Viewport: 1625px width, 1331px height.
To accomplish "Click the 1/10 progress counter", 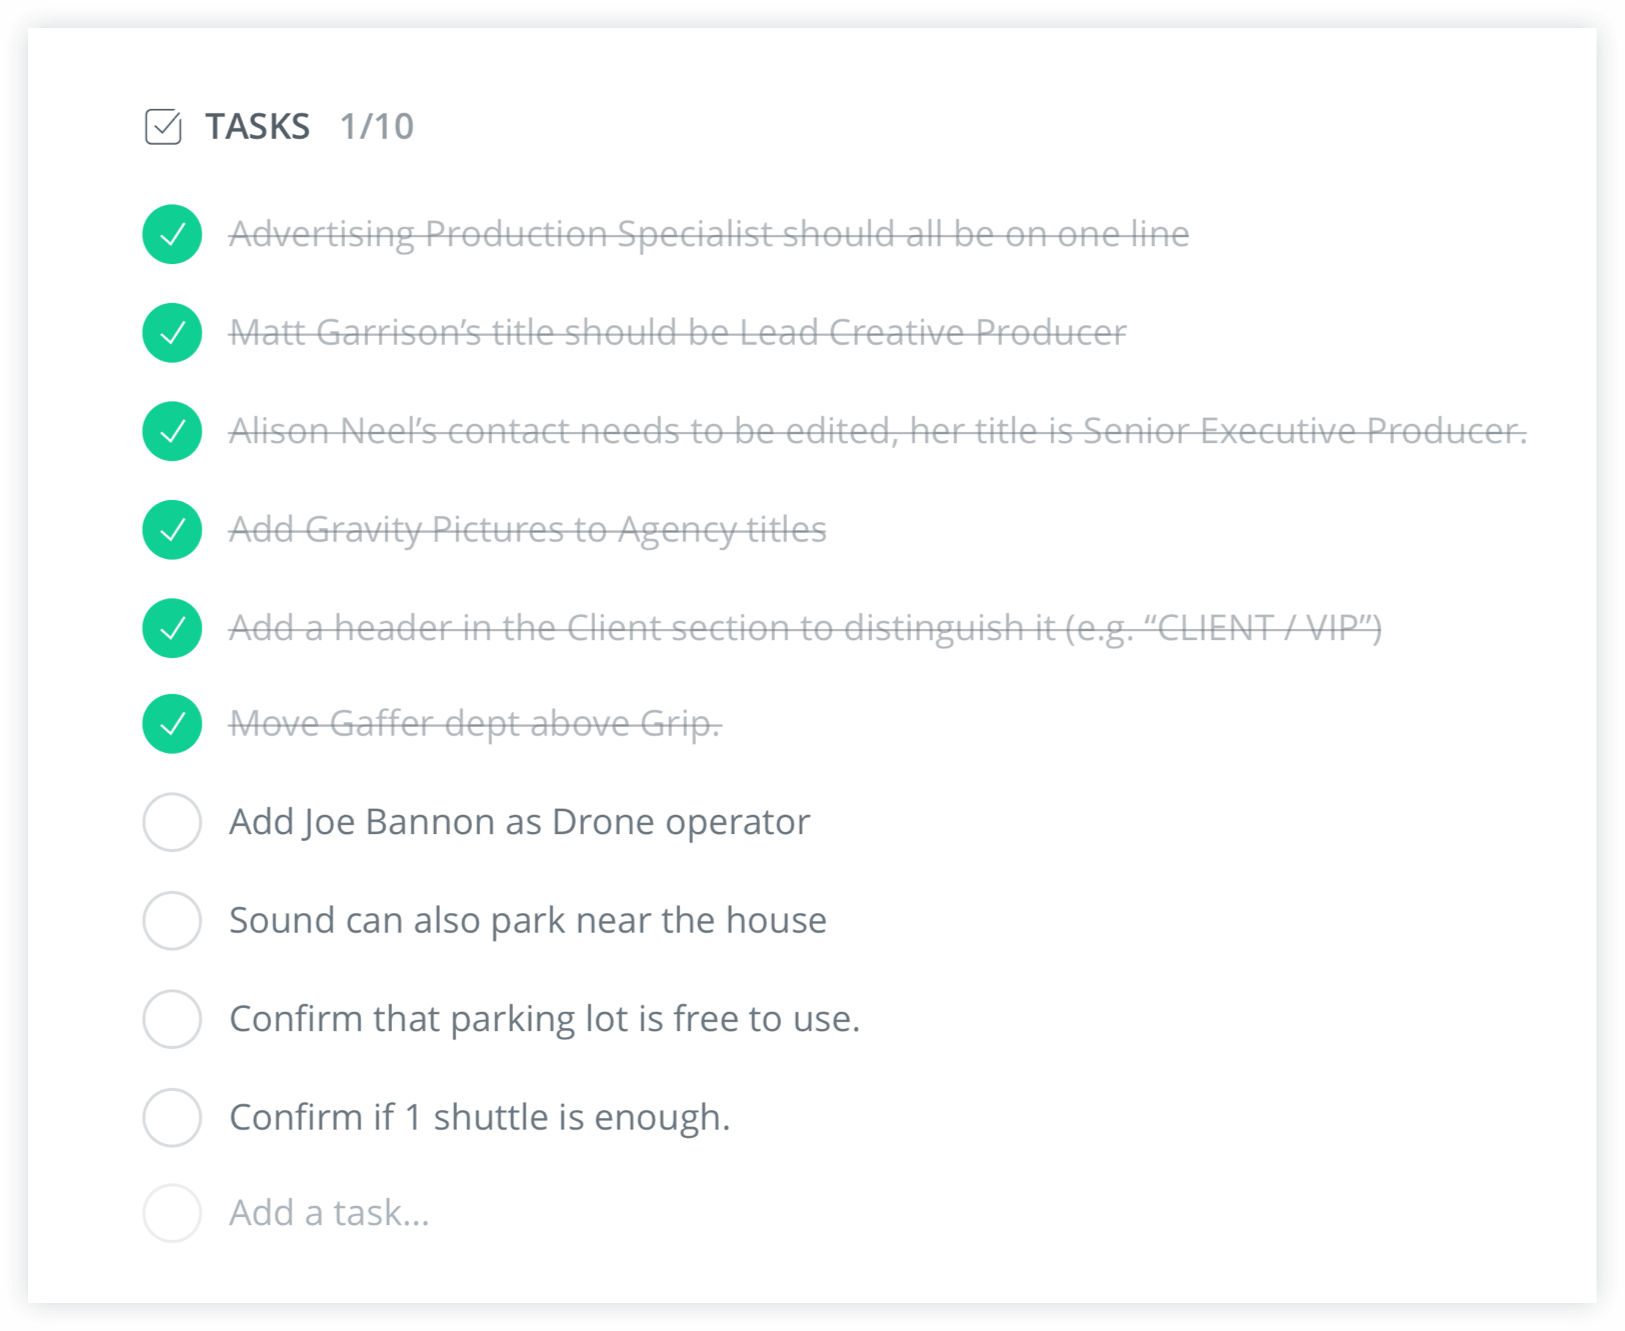I will 376,127.
